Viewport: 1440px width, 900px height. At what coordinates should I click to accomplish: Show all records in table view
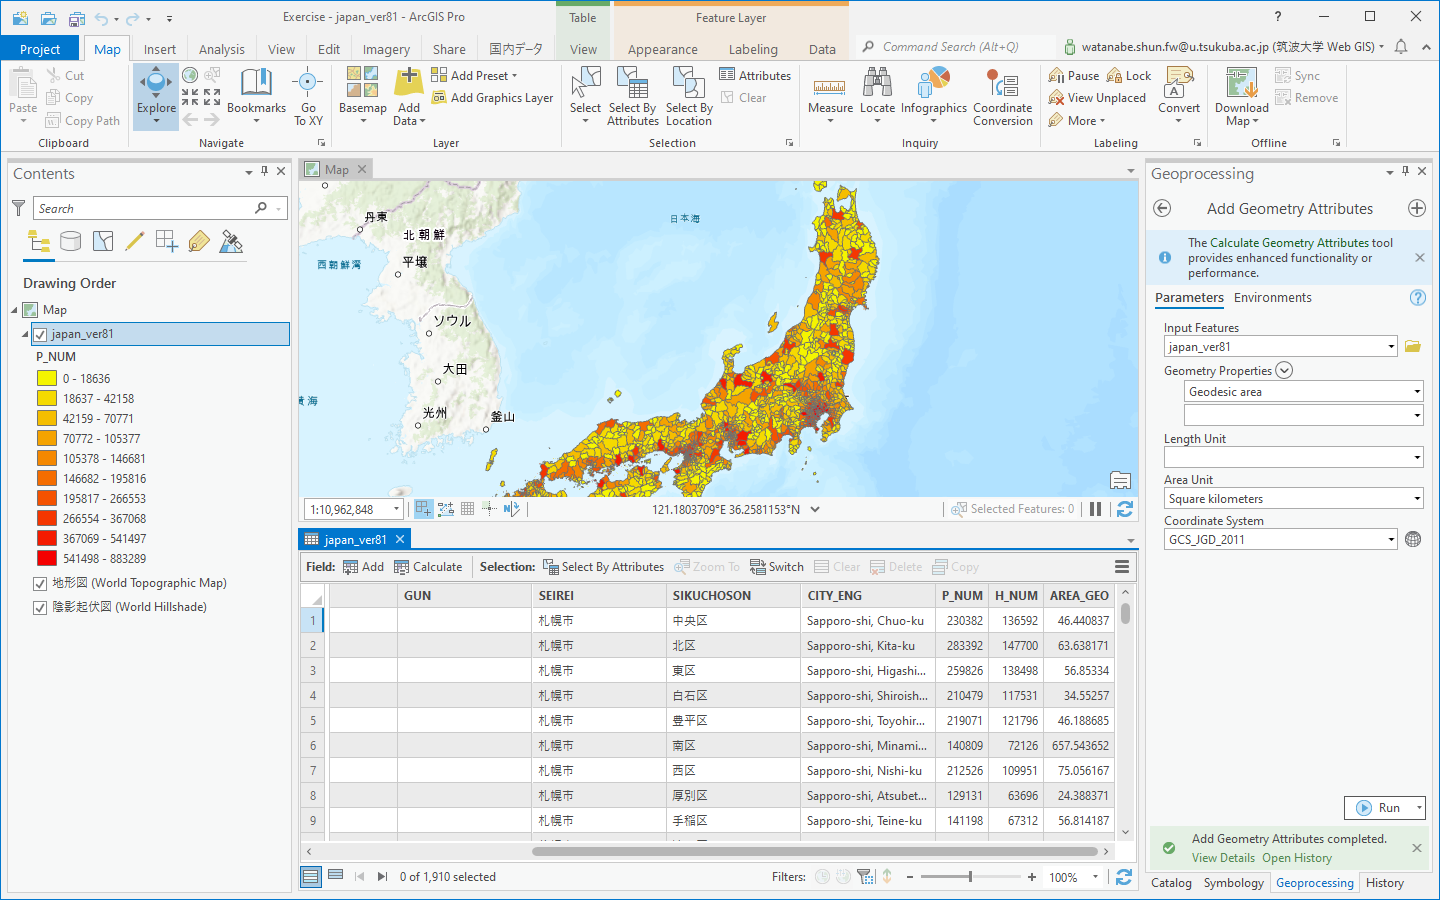tap(311, 877)
